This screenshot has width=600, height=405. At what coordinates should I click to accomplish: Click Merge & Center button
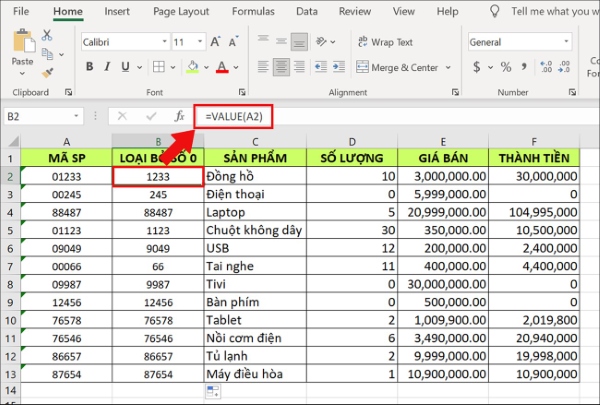pos(397,67)
